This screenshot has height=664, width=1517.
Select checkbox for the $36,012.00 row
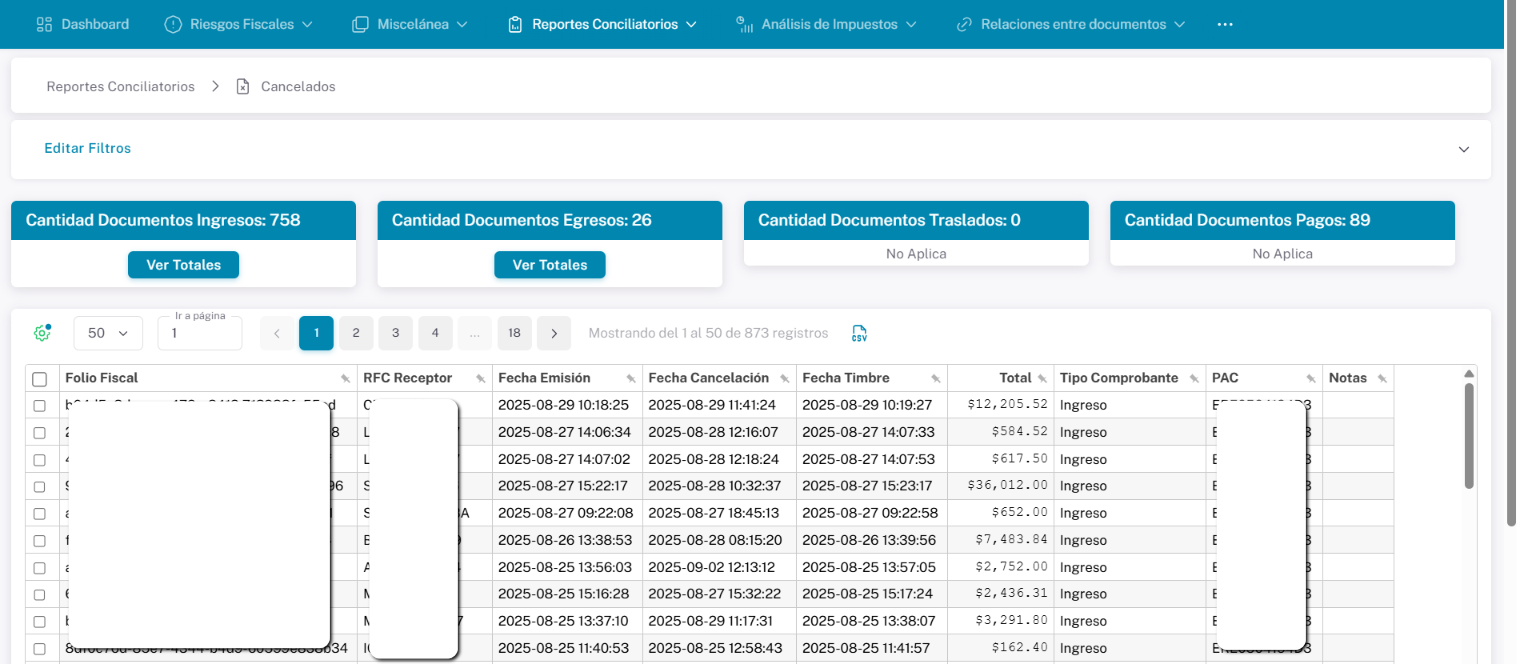[x=40, y=487]
